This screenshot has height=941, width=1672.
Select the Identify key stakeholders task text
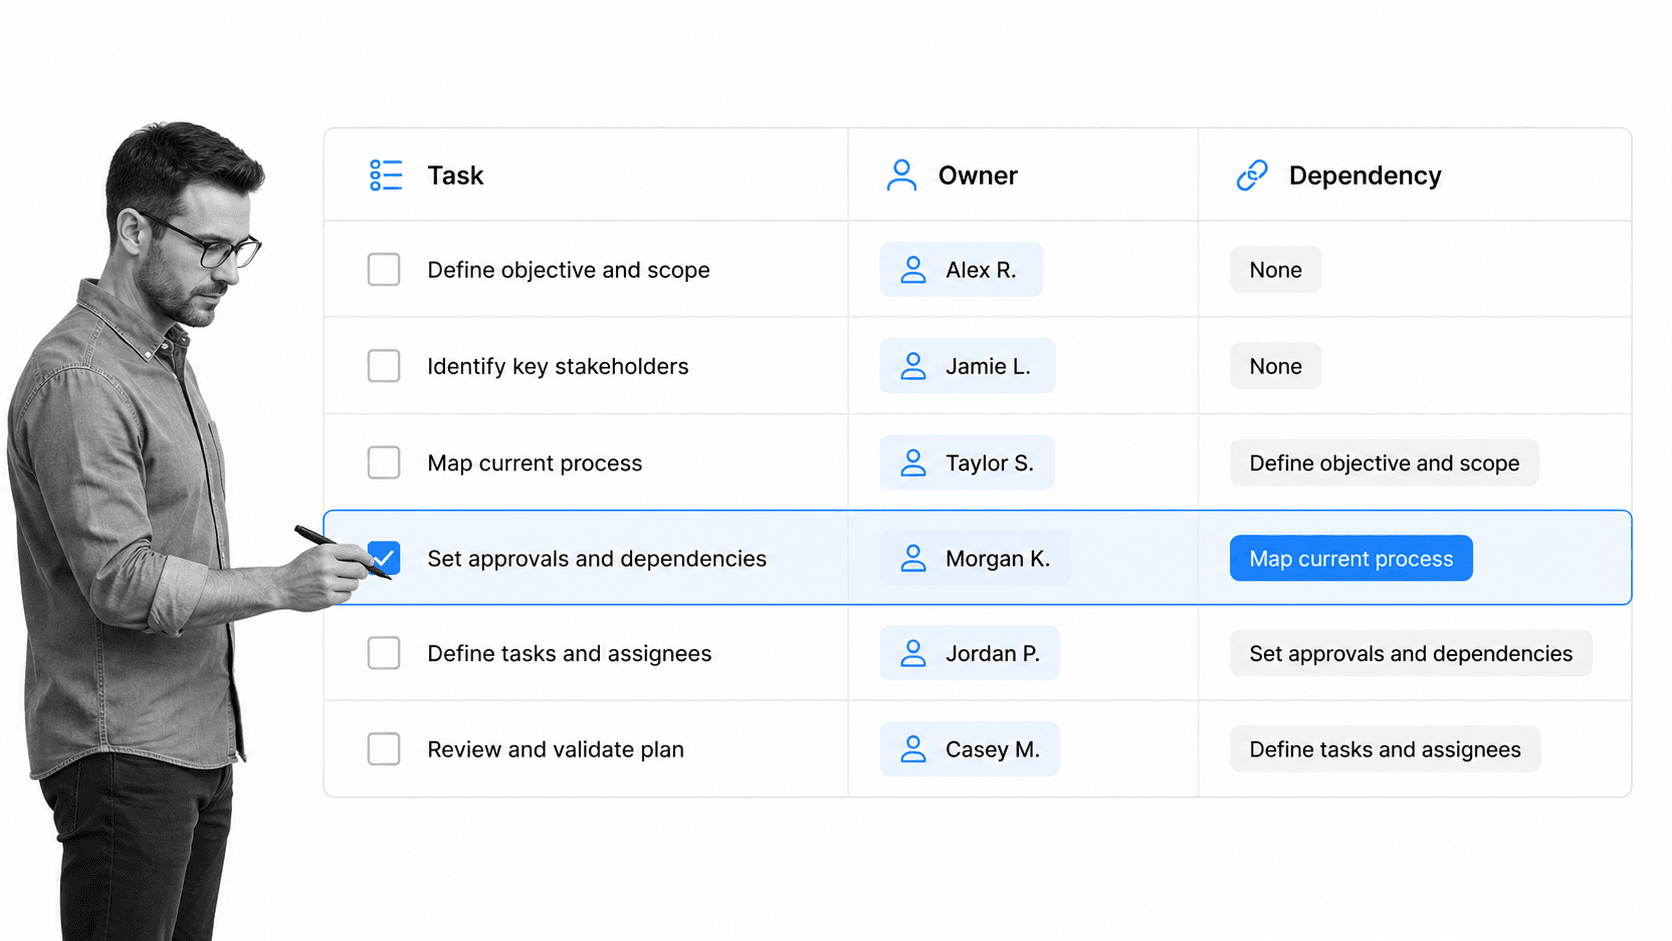pyautogui.click(x=558, y=367)
